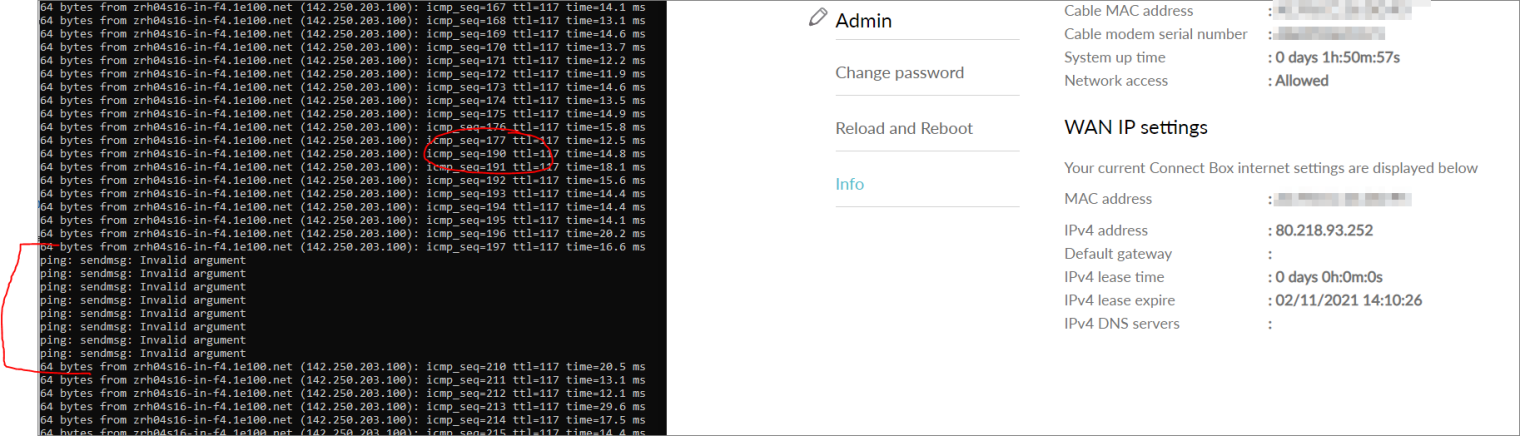Click the Connect Box internet settings description
Image resolution: width=1520 pixels, height=436 pixels.
click(1270, 168)
